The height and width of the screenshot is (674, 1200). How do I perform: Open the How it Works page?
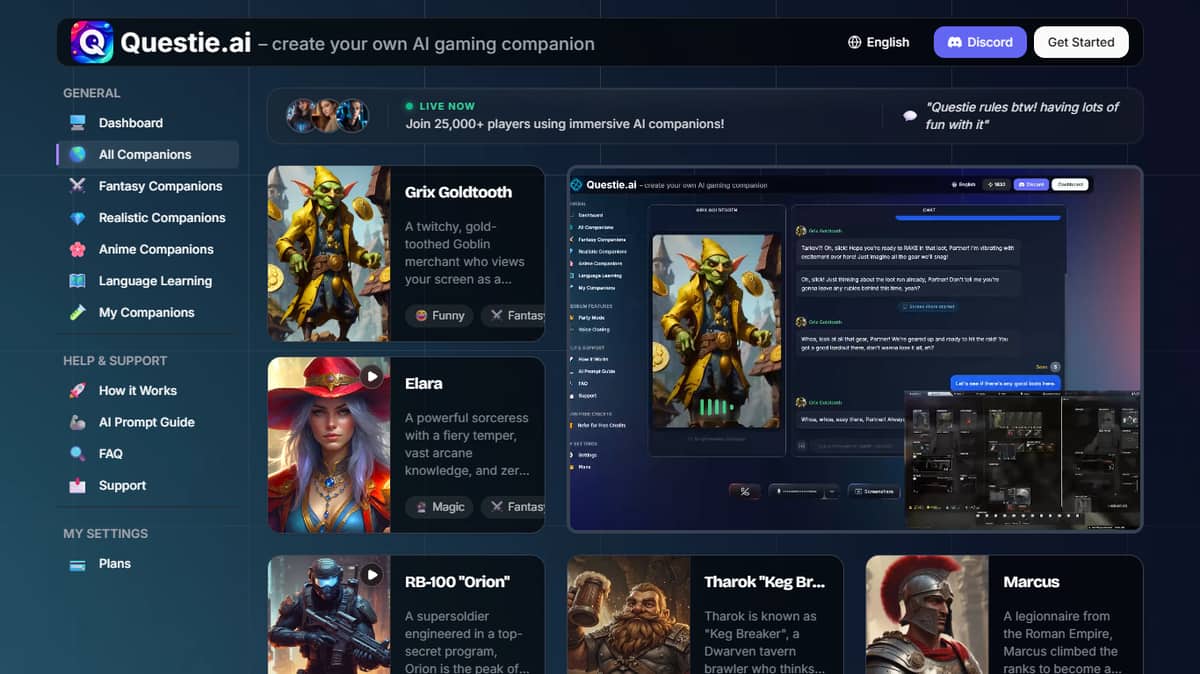pos(148,390)
